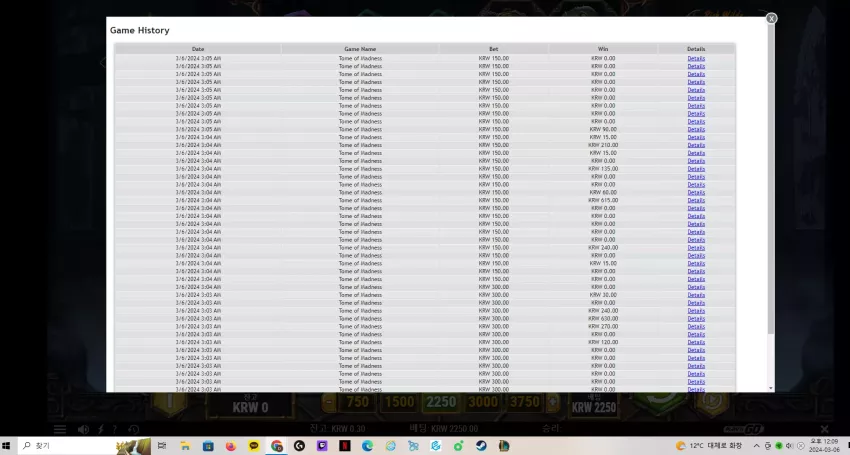The width and height of the screenshot is (850, 455).
Task: Open Details for the KRW 30.00 win row
Action: [696, 294]
